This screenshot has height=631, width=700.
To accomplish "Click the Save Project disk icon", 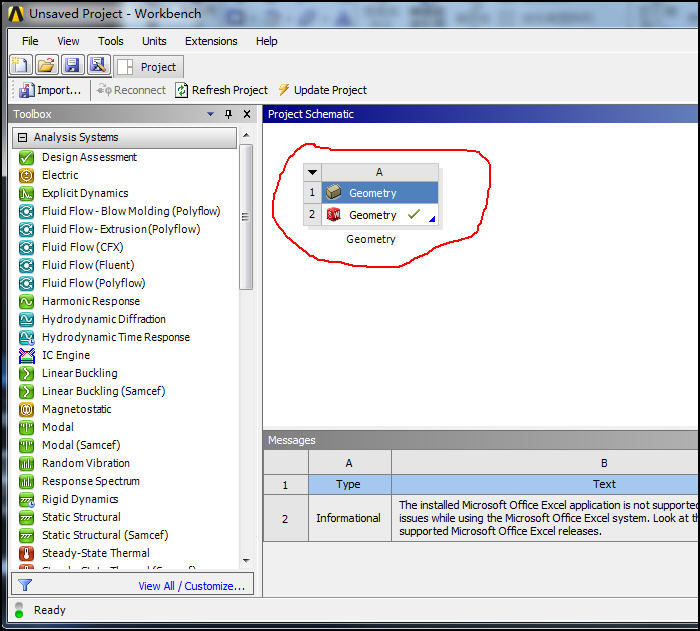I will [x=71, y=66].
